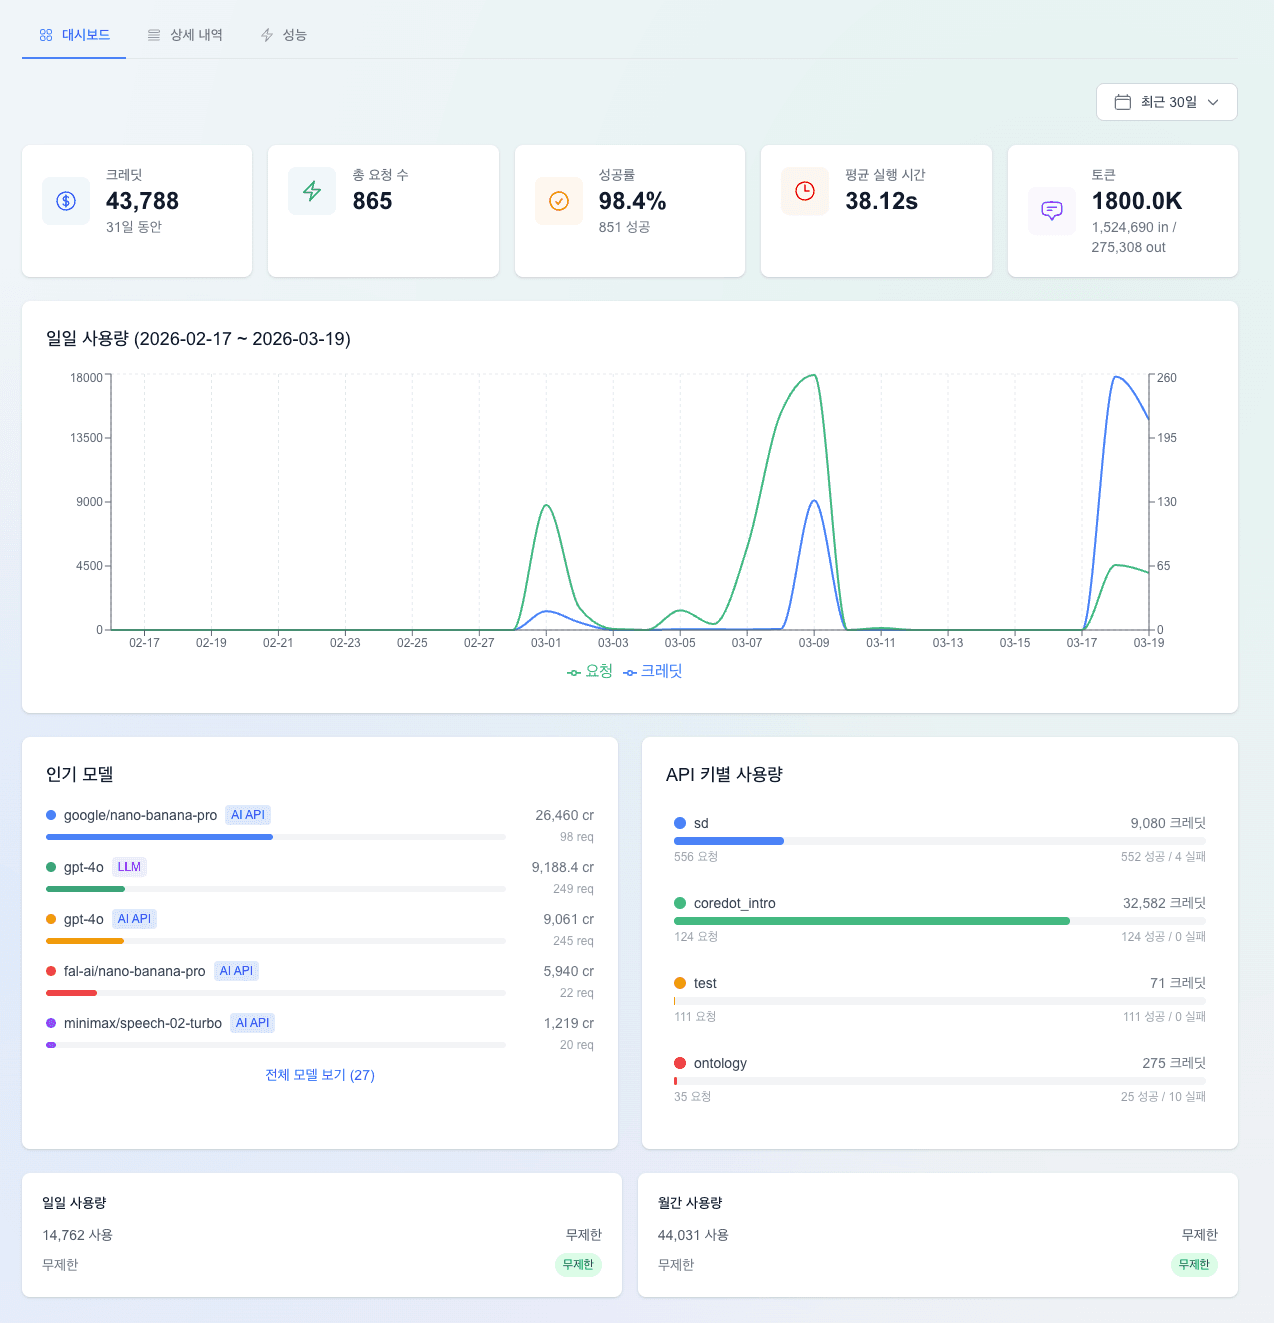
Task: Open the 전체 모델 보기 (27) link
Action: coord(320,1075)
